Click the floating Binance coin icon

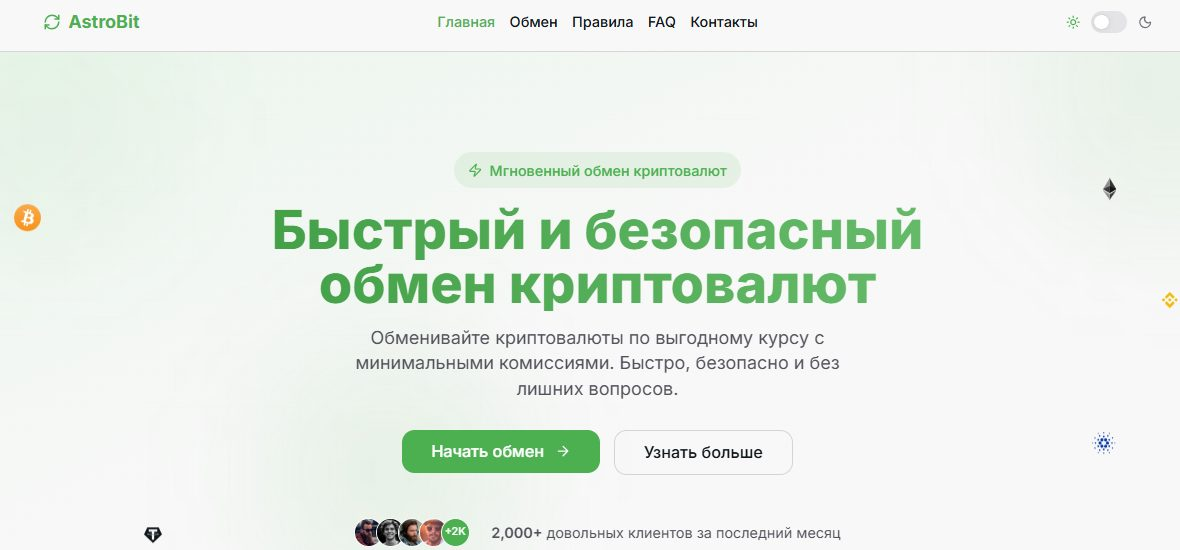click(x=1169, y=300)
